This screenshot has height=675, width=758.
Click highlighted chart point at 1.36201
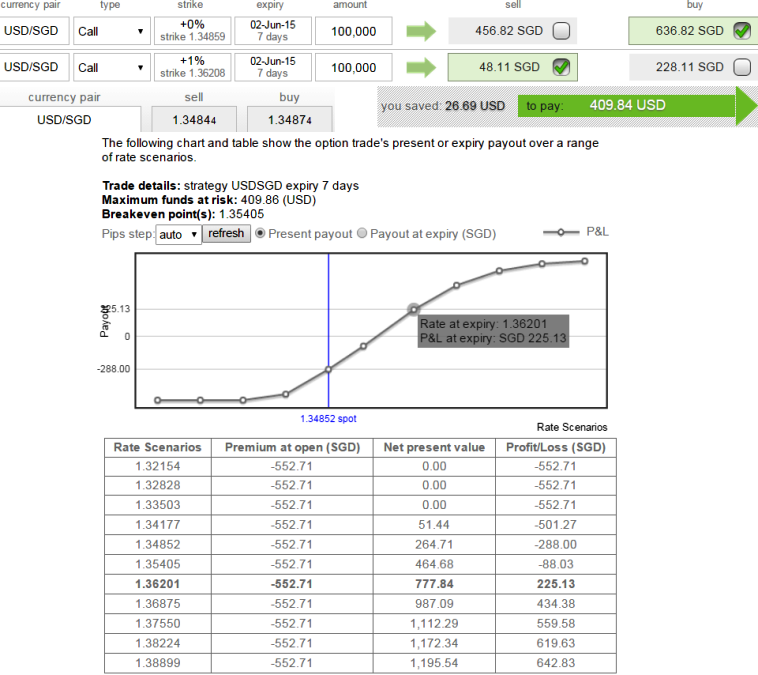(414, 309)
